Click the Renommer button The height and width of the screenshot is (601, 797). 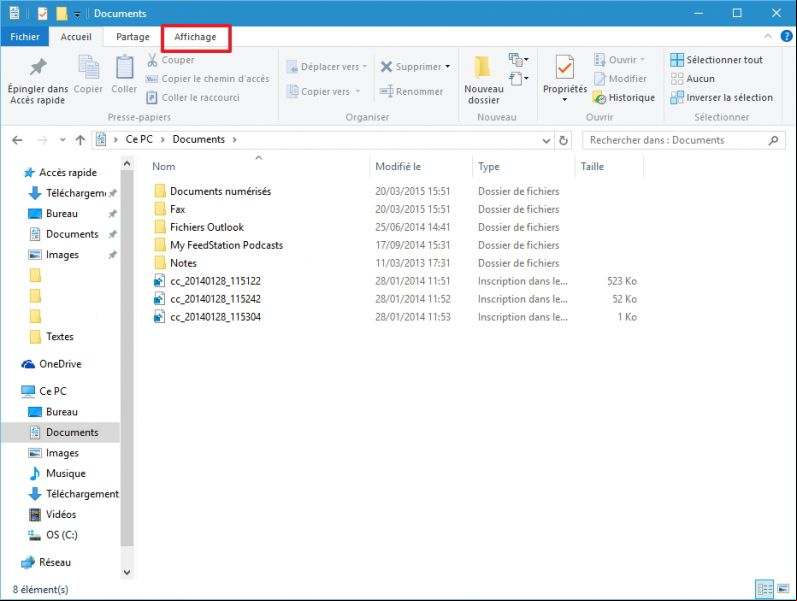pyautogui.click(x=411, y=92)
